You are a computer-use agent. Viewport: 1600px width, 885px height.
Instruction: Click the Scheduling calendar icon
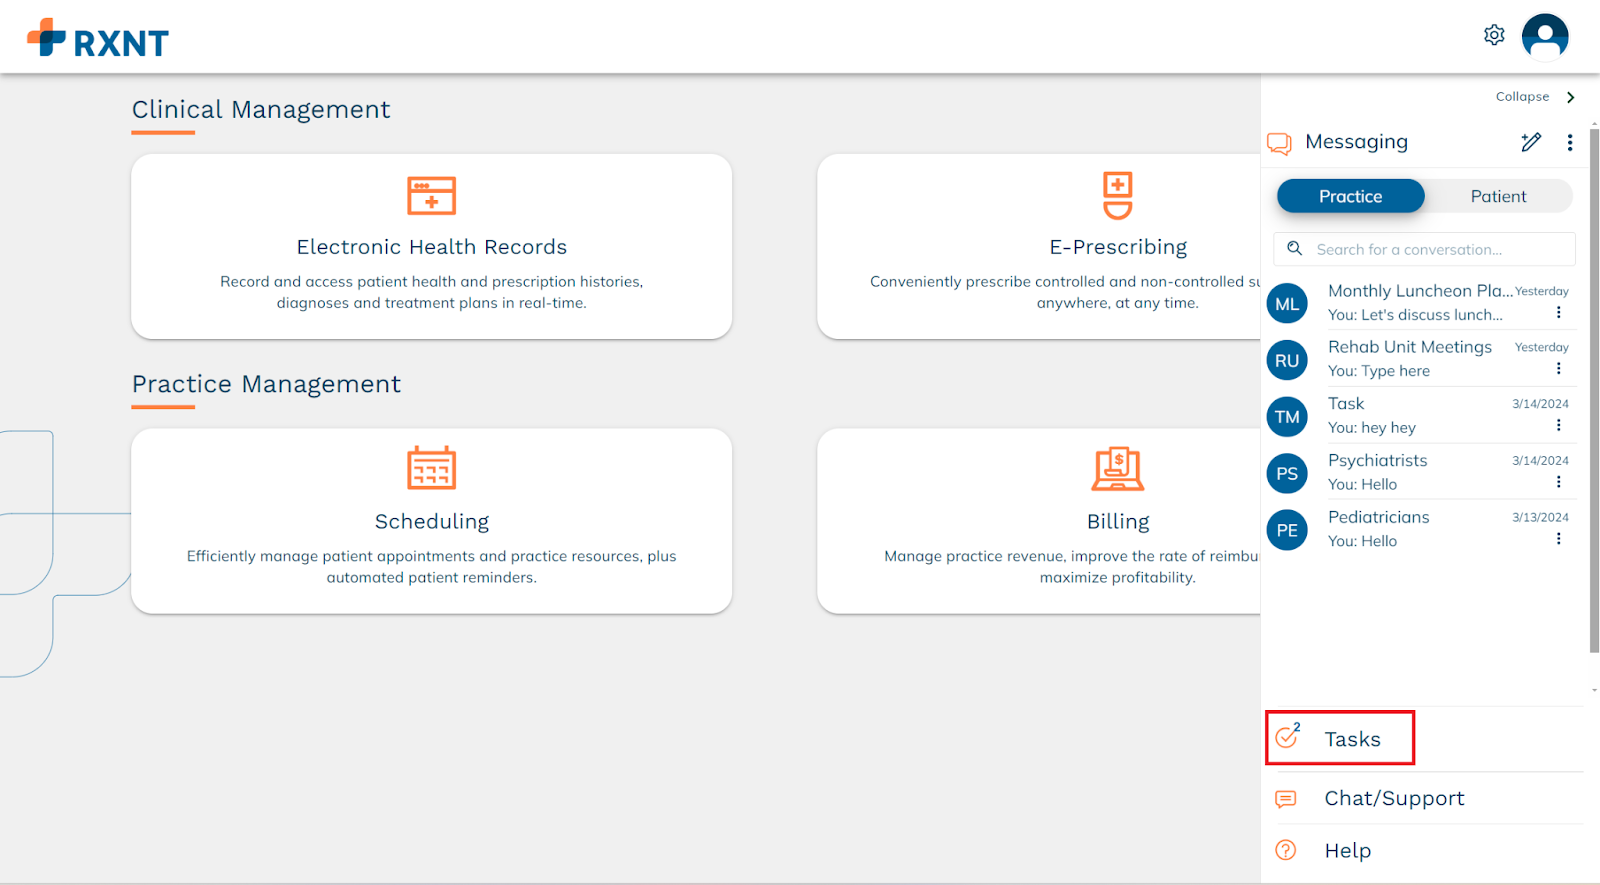(x=432, y=468)
